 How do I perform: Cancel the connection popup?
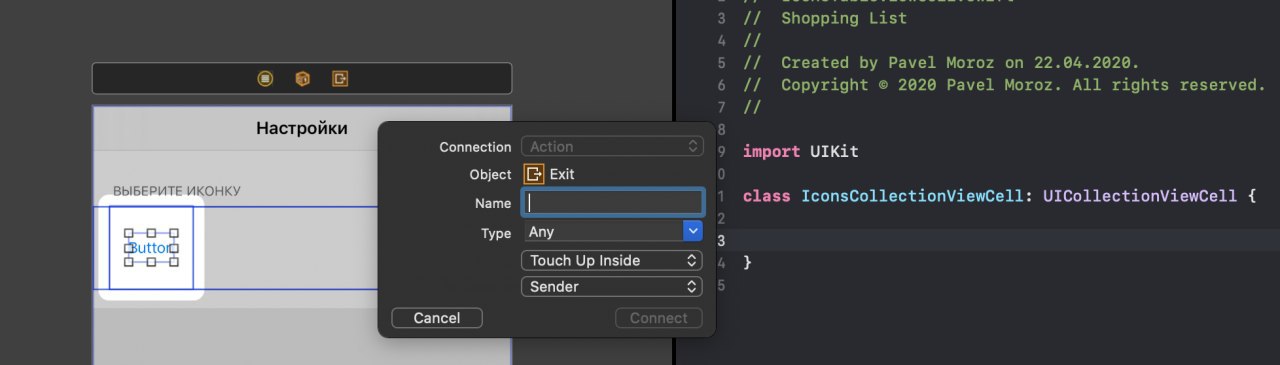[437, 318]
